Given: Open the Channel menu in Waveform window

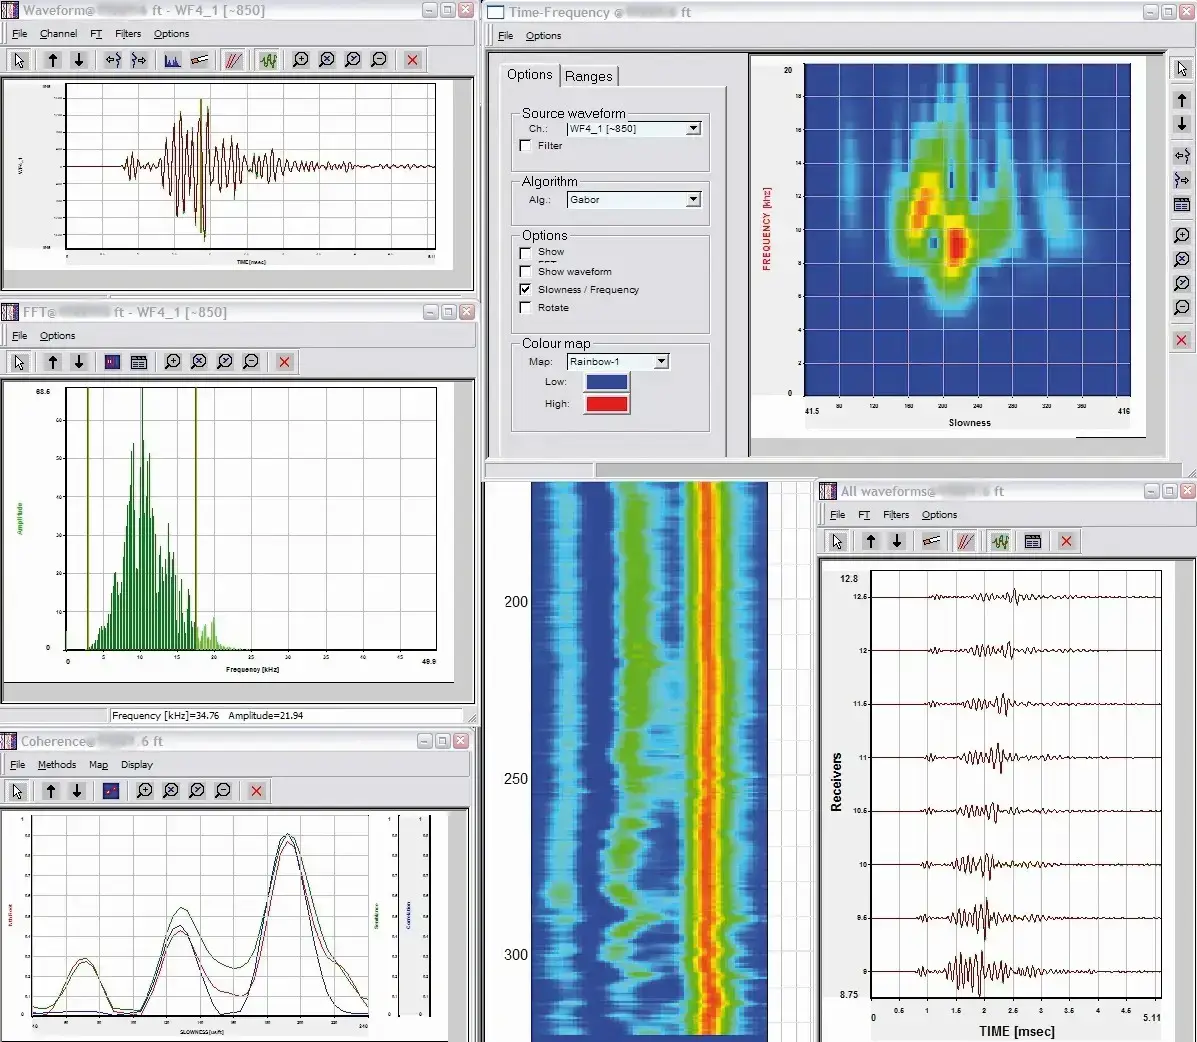Looking at the screenshot, I should coord(58,34).
